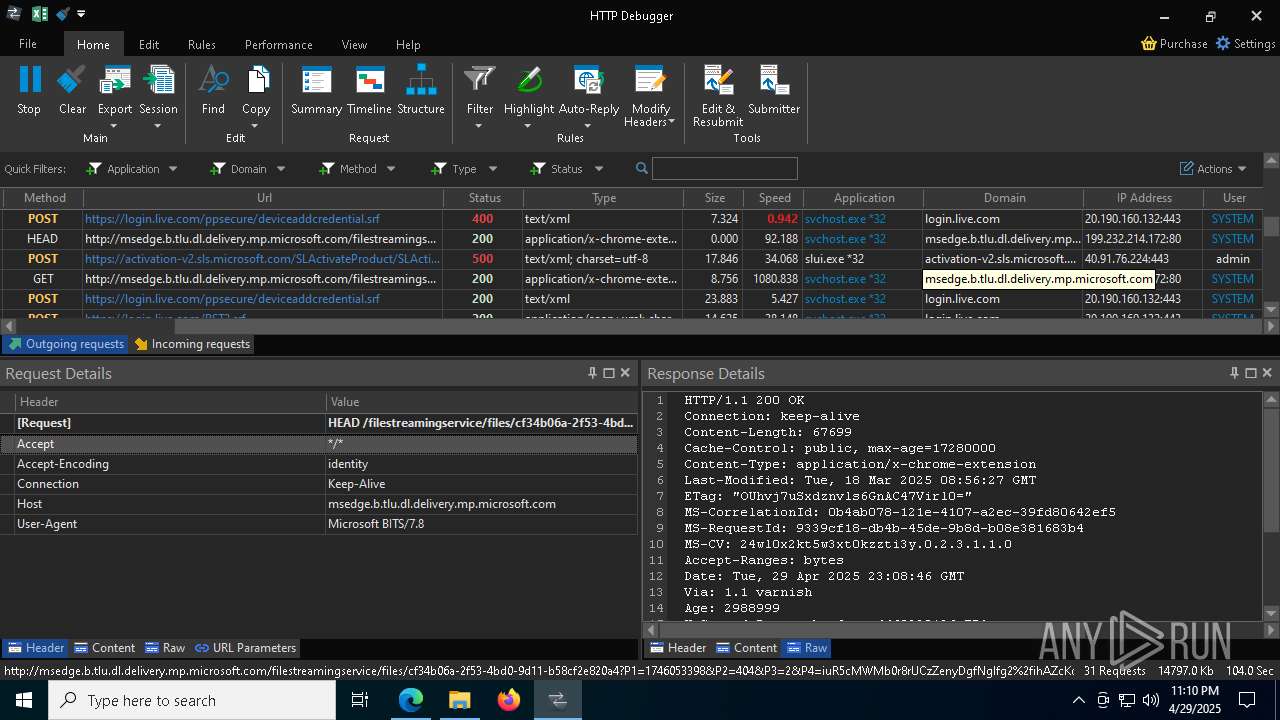The width and height of the screenshot is (1280, 720).
Task: Maximize the Request Details panel
Action: (608, 373)
